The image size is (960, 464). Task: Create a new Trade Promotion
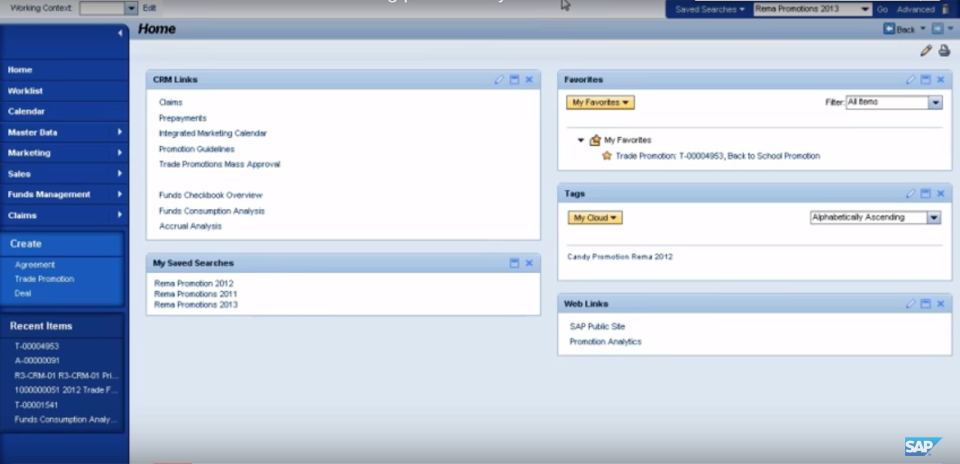[x=44, y=279]
